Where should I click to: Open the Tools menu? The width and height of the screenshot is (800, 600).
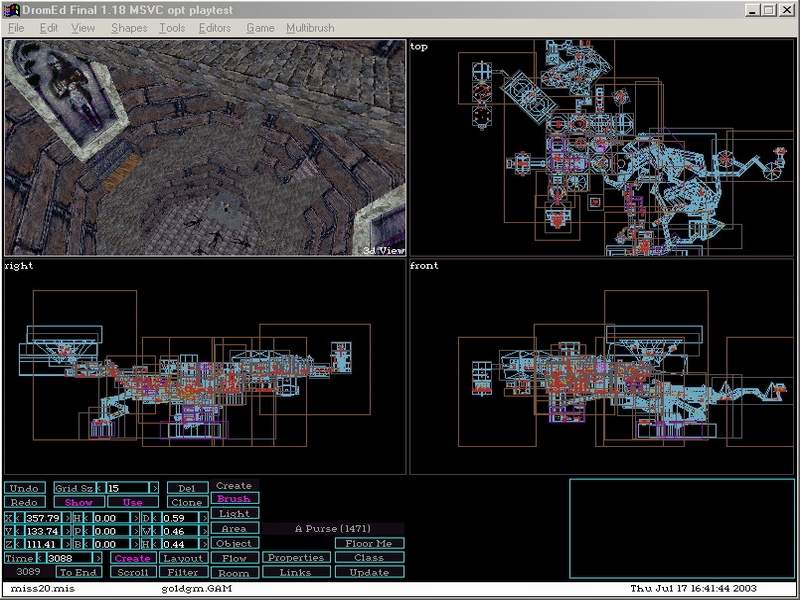[172, 28]
